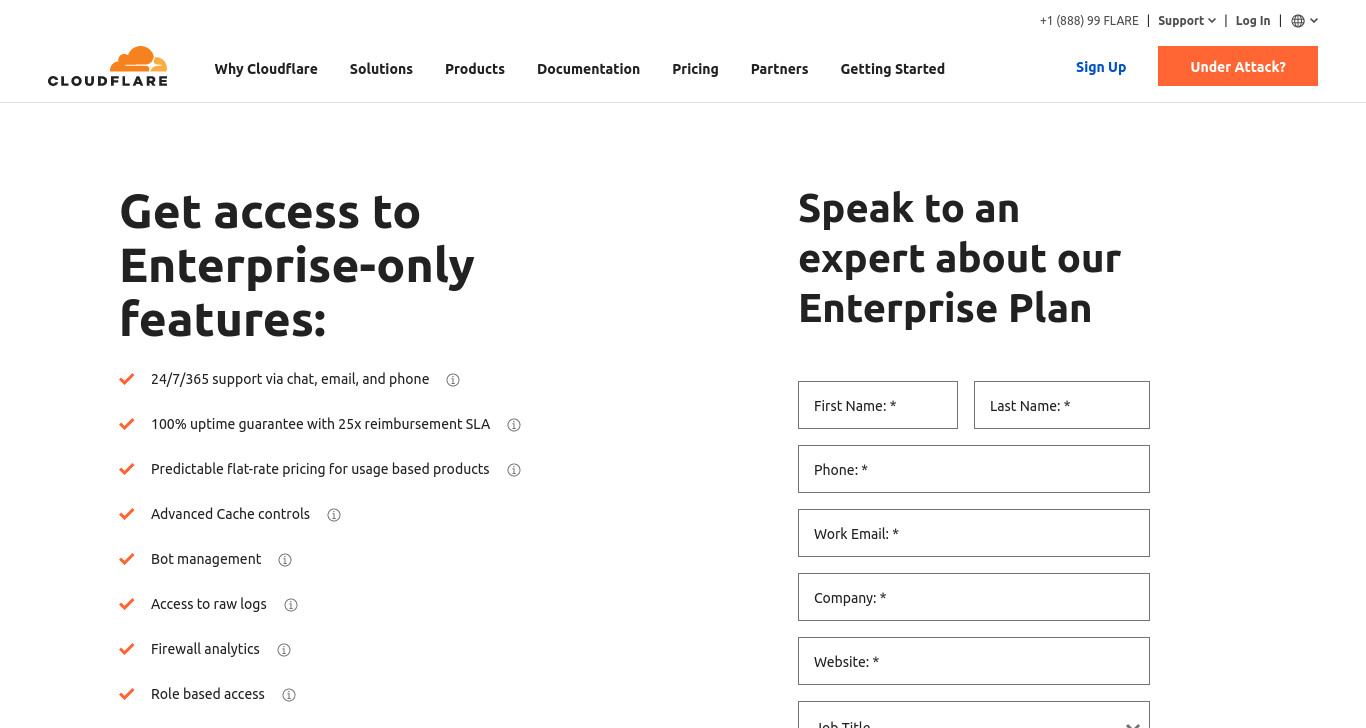
Task: Go to the Pricing page
Action: (695, 69)
